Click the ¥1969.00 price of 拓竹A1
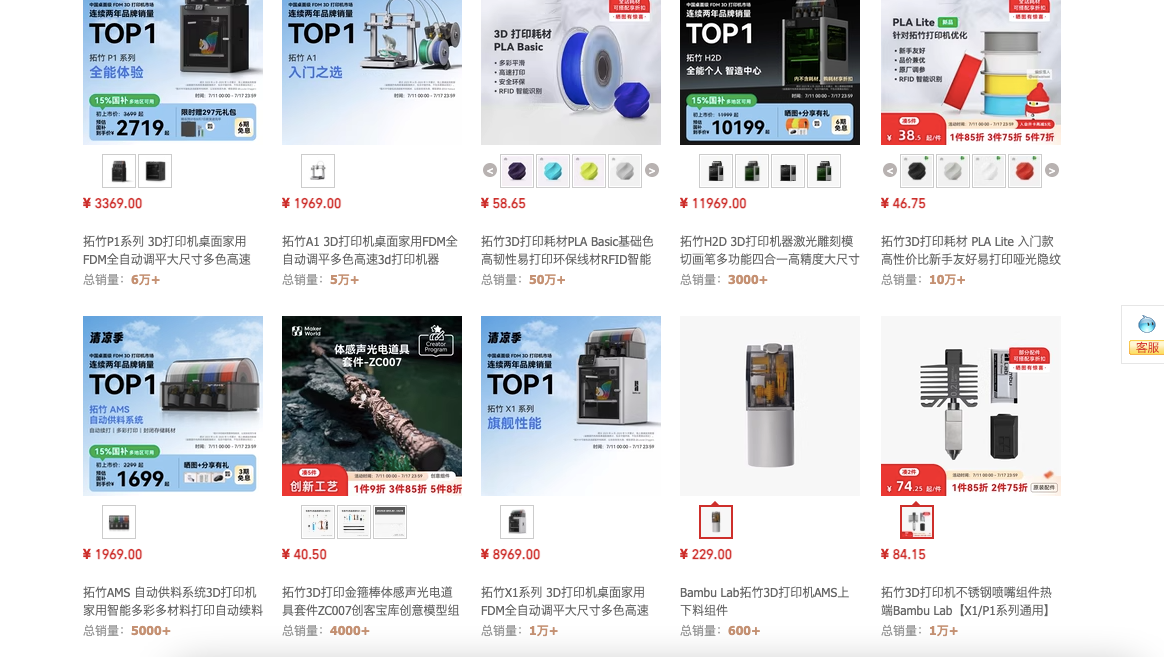Viewport: 1164px width, 657px height. coord(312,203)
